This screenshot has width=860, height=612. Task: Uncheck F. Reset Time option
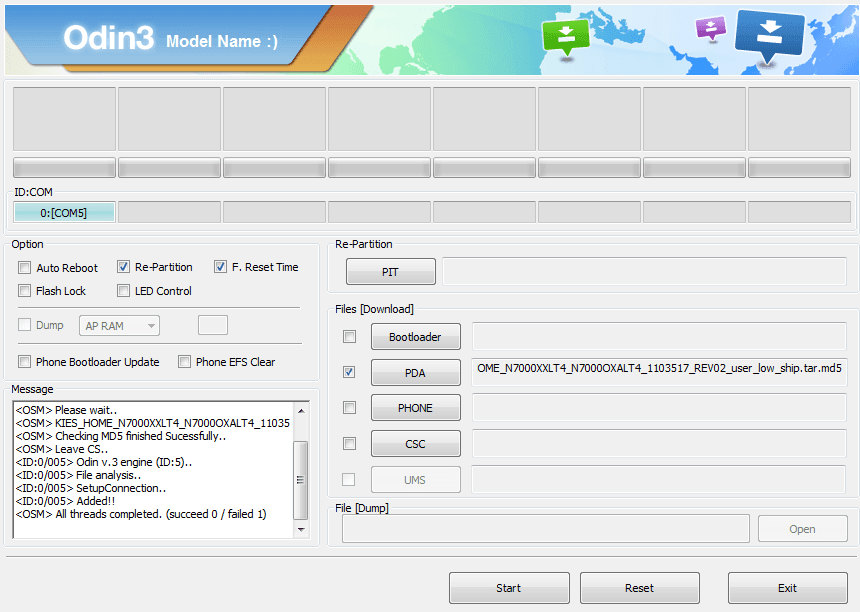[220, 267]
